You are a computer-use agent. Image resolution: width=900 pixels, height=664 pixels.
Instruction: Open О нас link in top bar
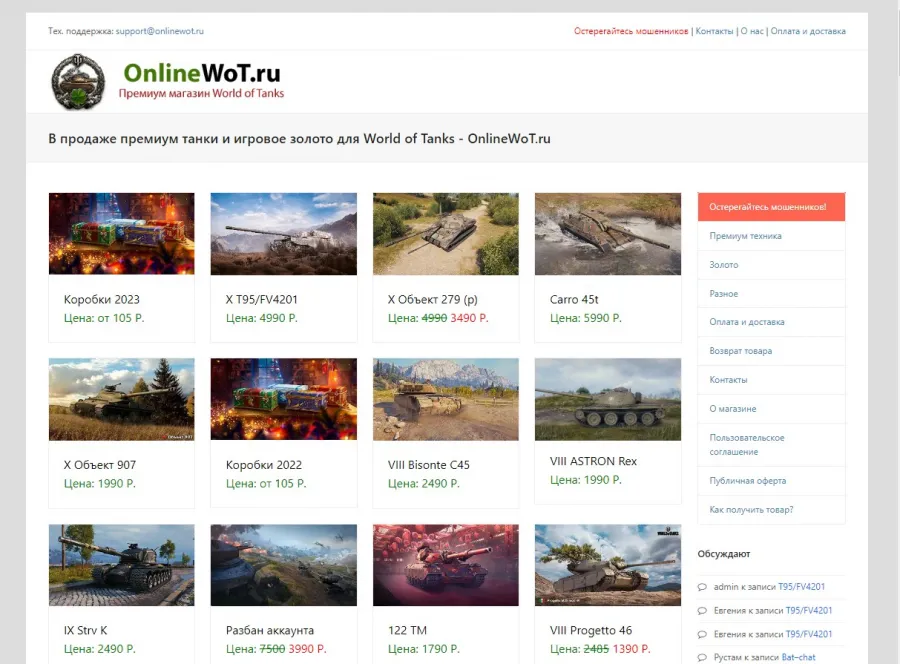tap(752, 31)
